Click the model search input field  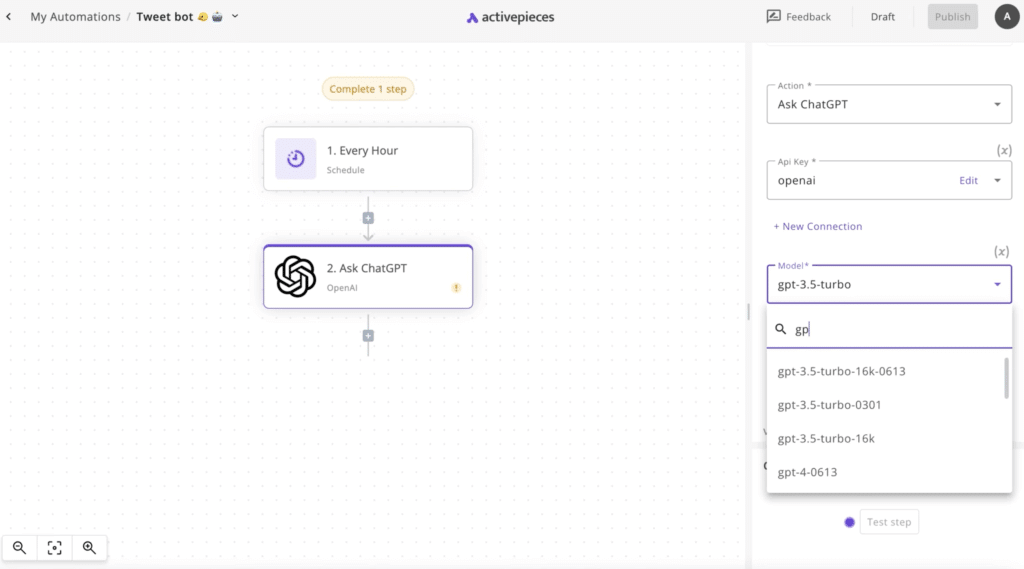[x=895, y=329]
